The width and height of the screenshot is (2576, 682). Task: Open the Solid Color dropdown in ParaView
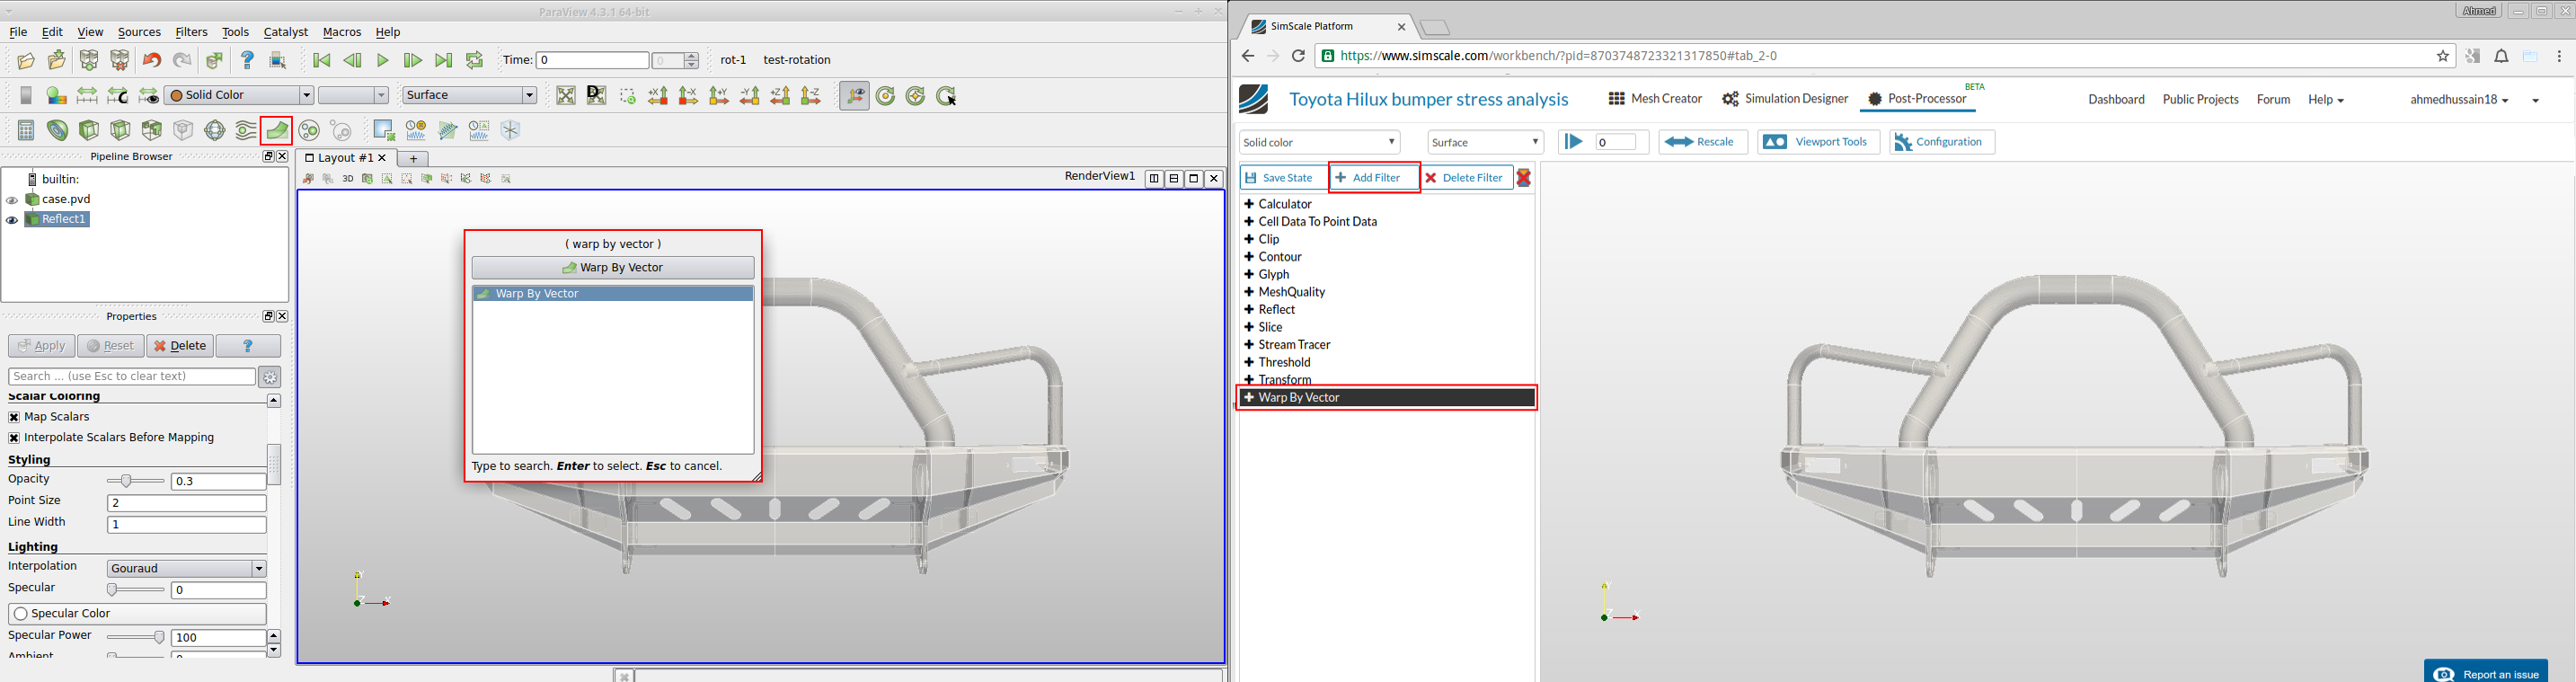[239, 96]
